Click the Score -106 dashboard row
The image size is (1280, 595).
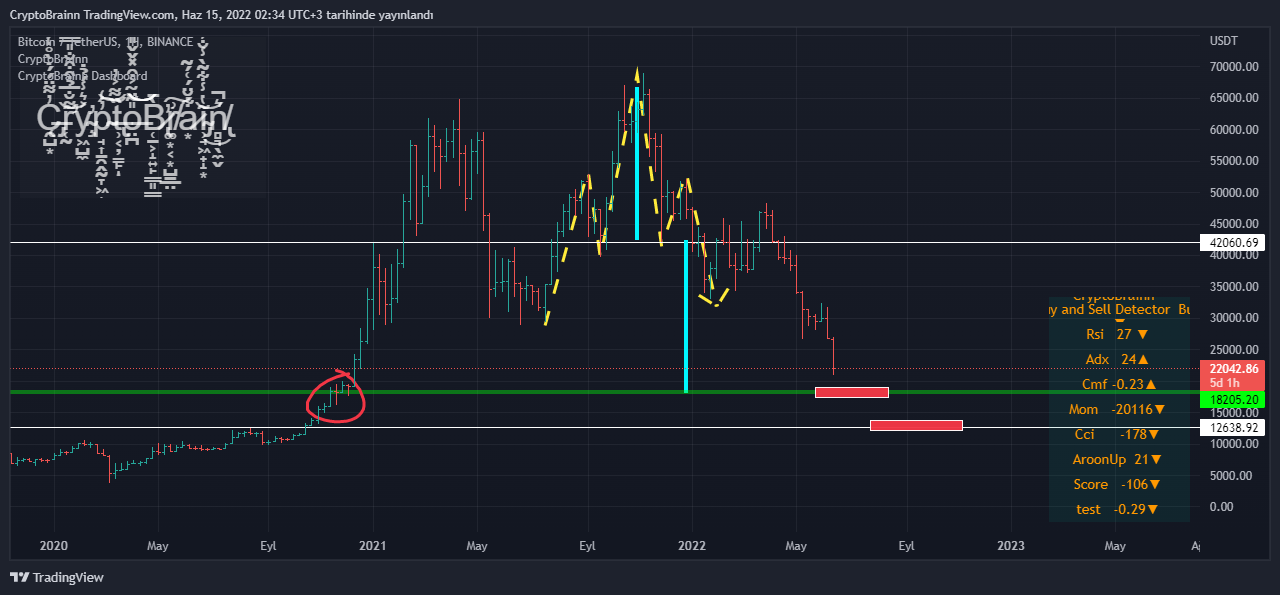coord(1118,484)
